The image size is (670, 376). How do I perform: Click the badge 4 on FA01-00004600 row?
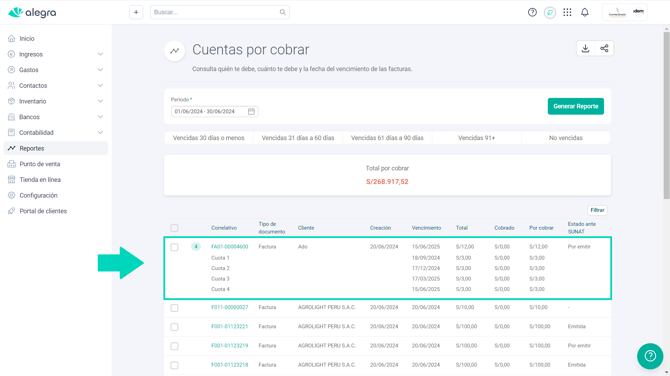(x=196, y=247)
